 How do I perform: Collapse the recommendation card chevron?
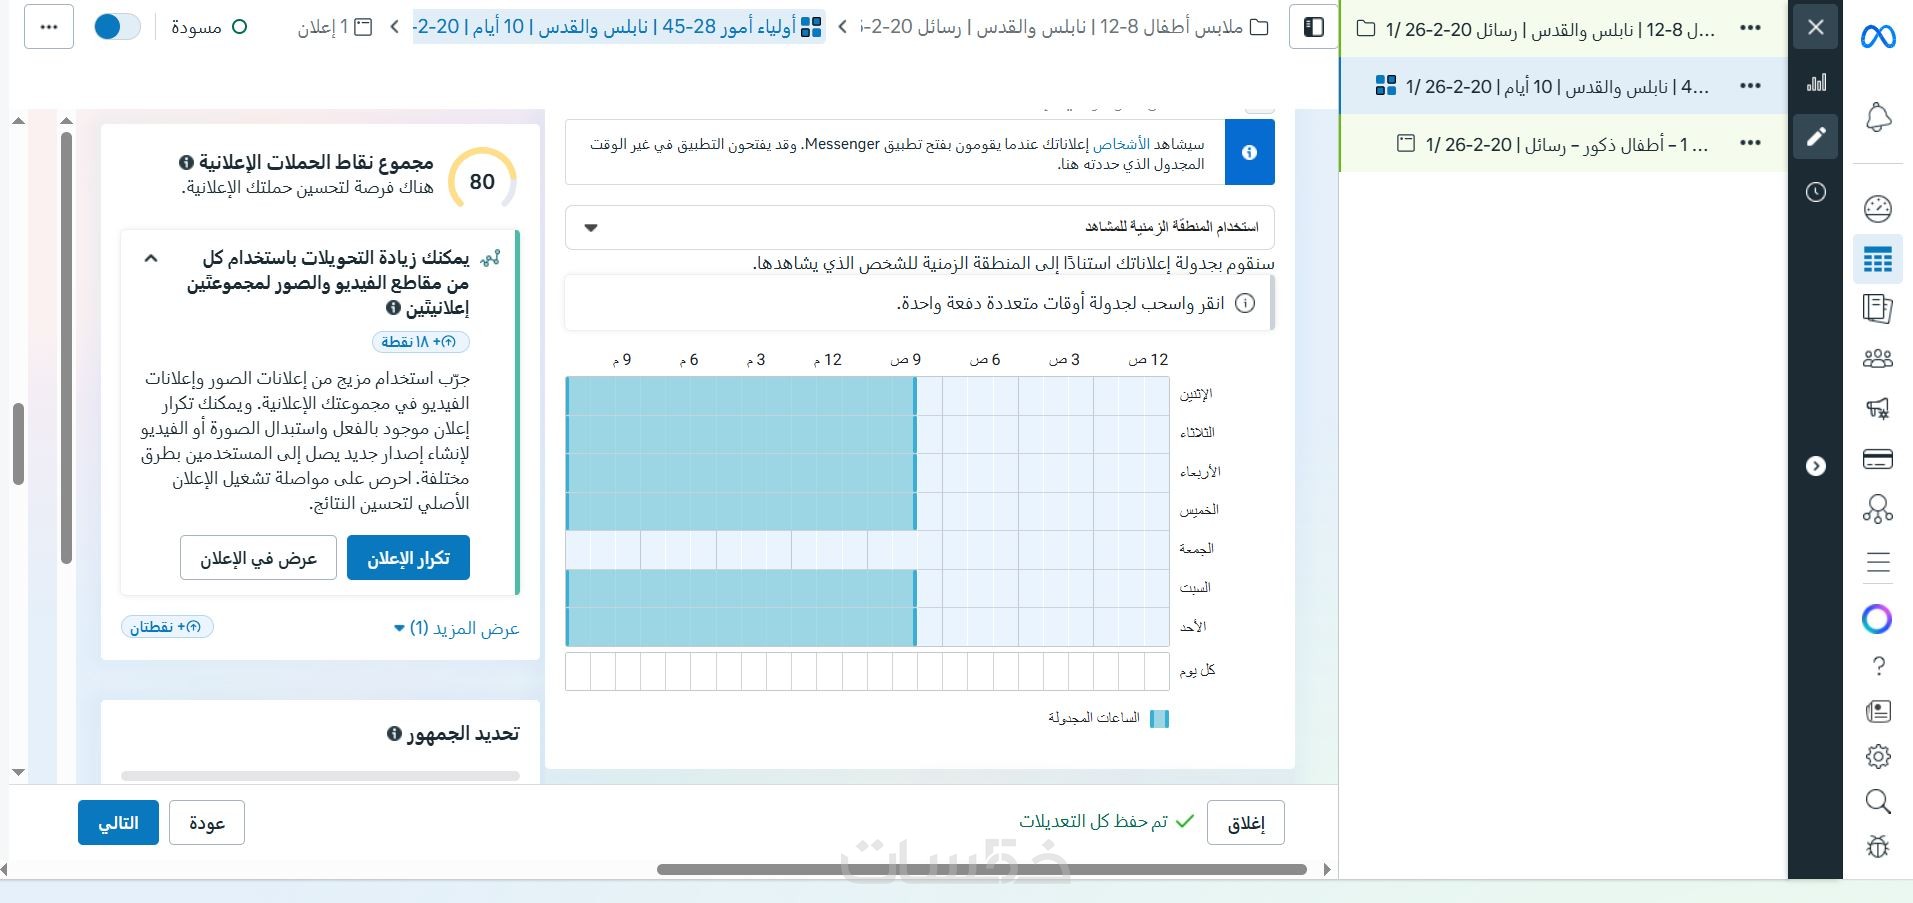coord(151,258)
